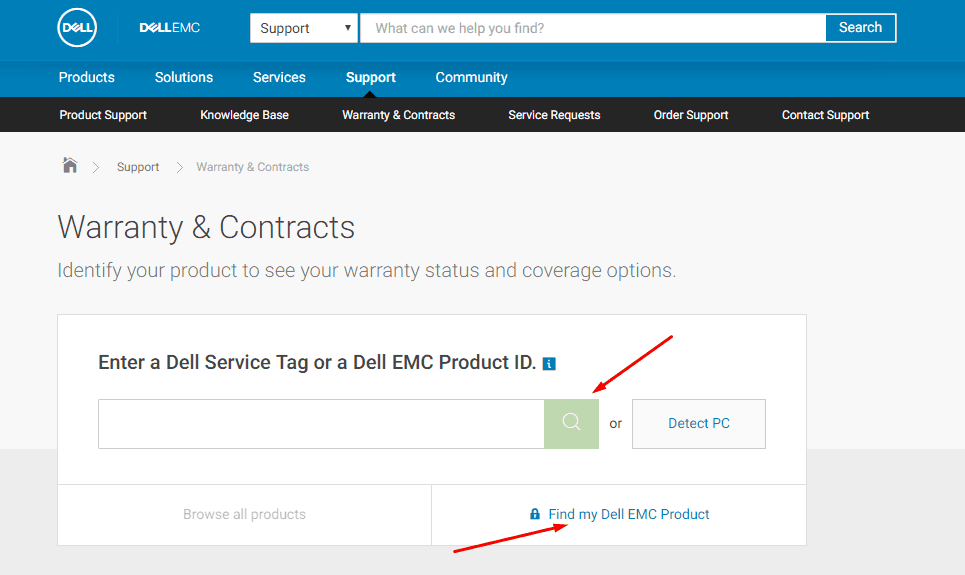
Task: Focus the Service Tag input field
Action: [x=321, y=424]
